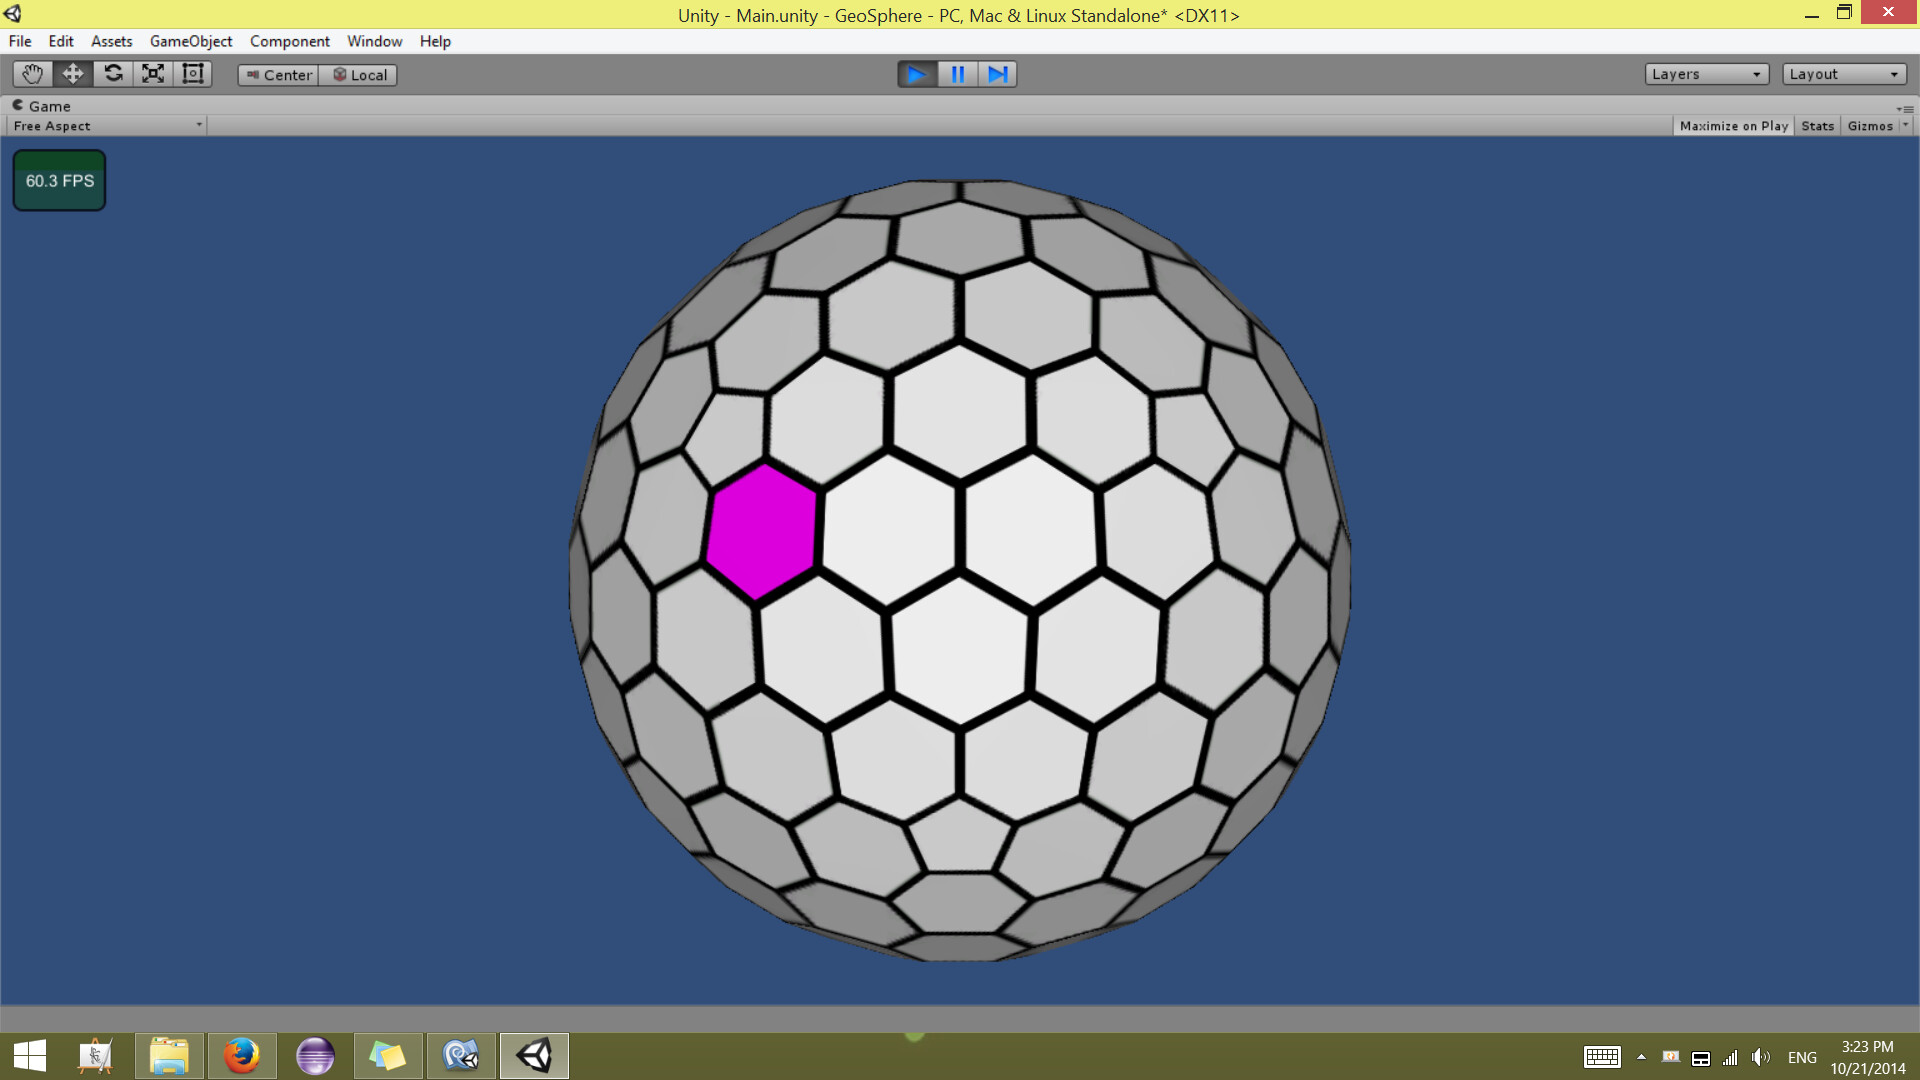Viewport: 1920px width, 1080px height.
Task: Select the Rotate tool
Action: pos(113,74)
